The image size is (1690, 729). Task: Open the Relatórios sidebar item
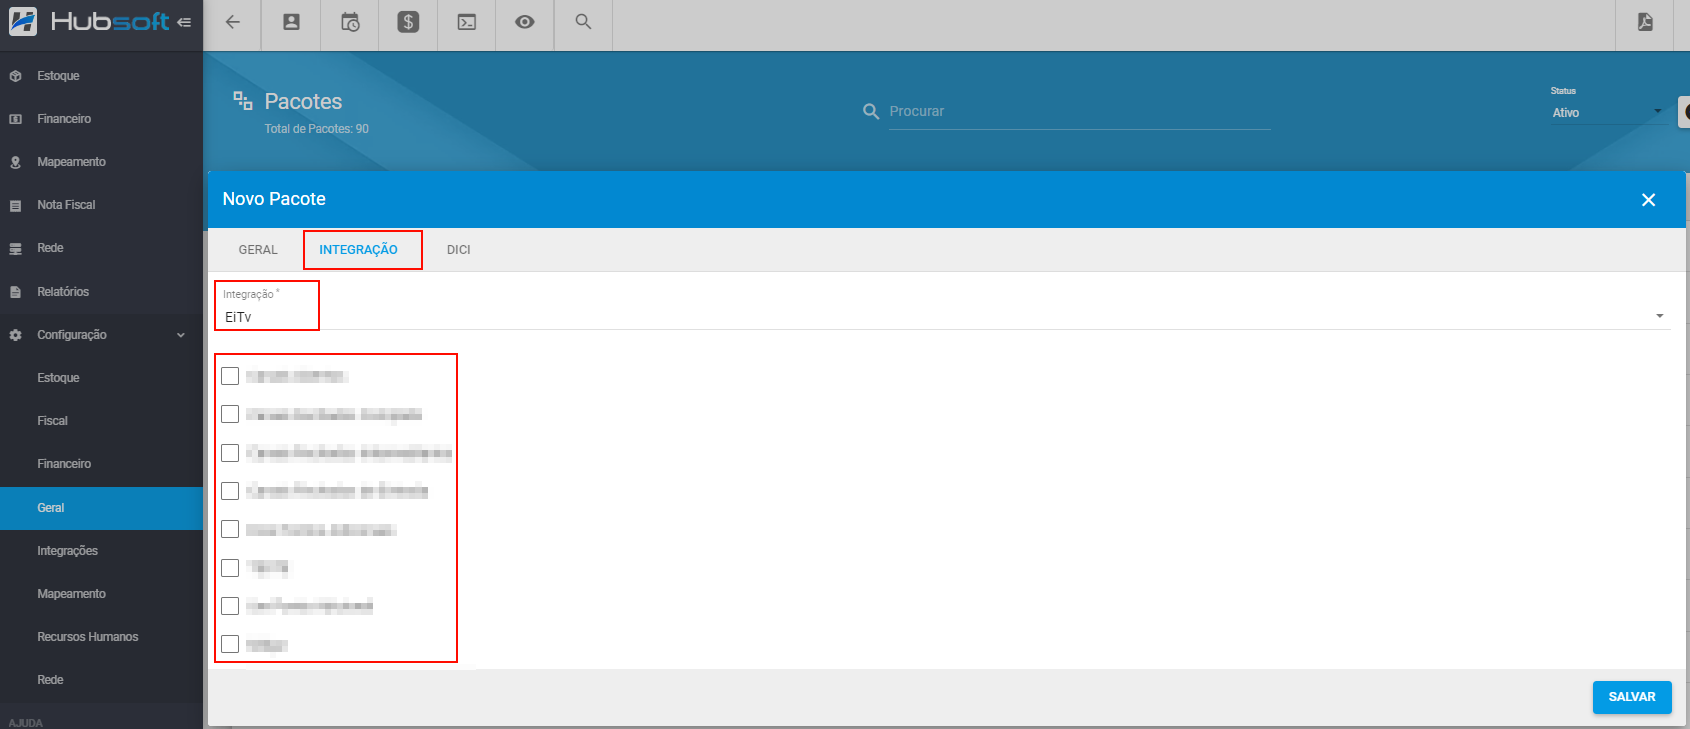[101, 292]
